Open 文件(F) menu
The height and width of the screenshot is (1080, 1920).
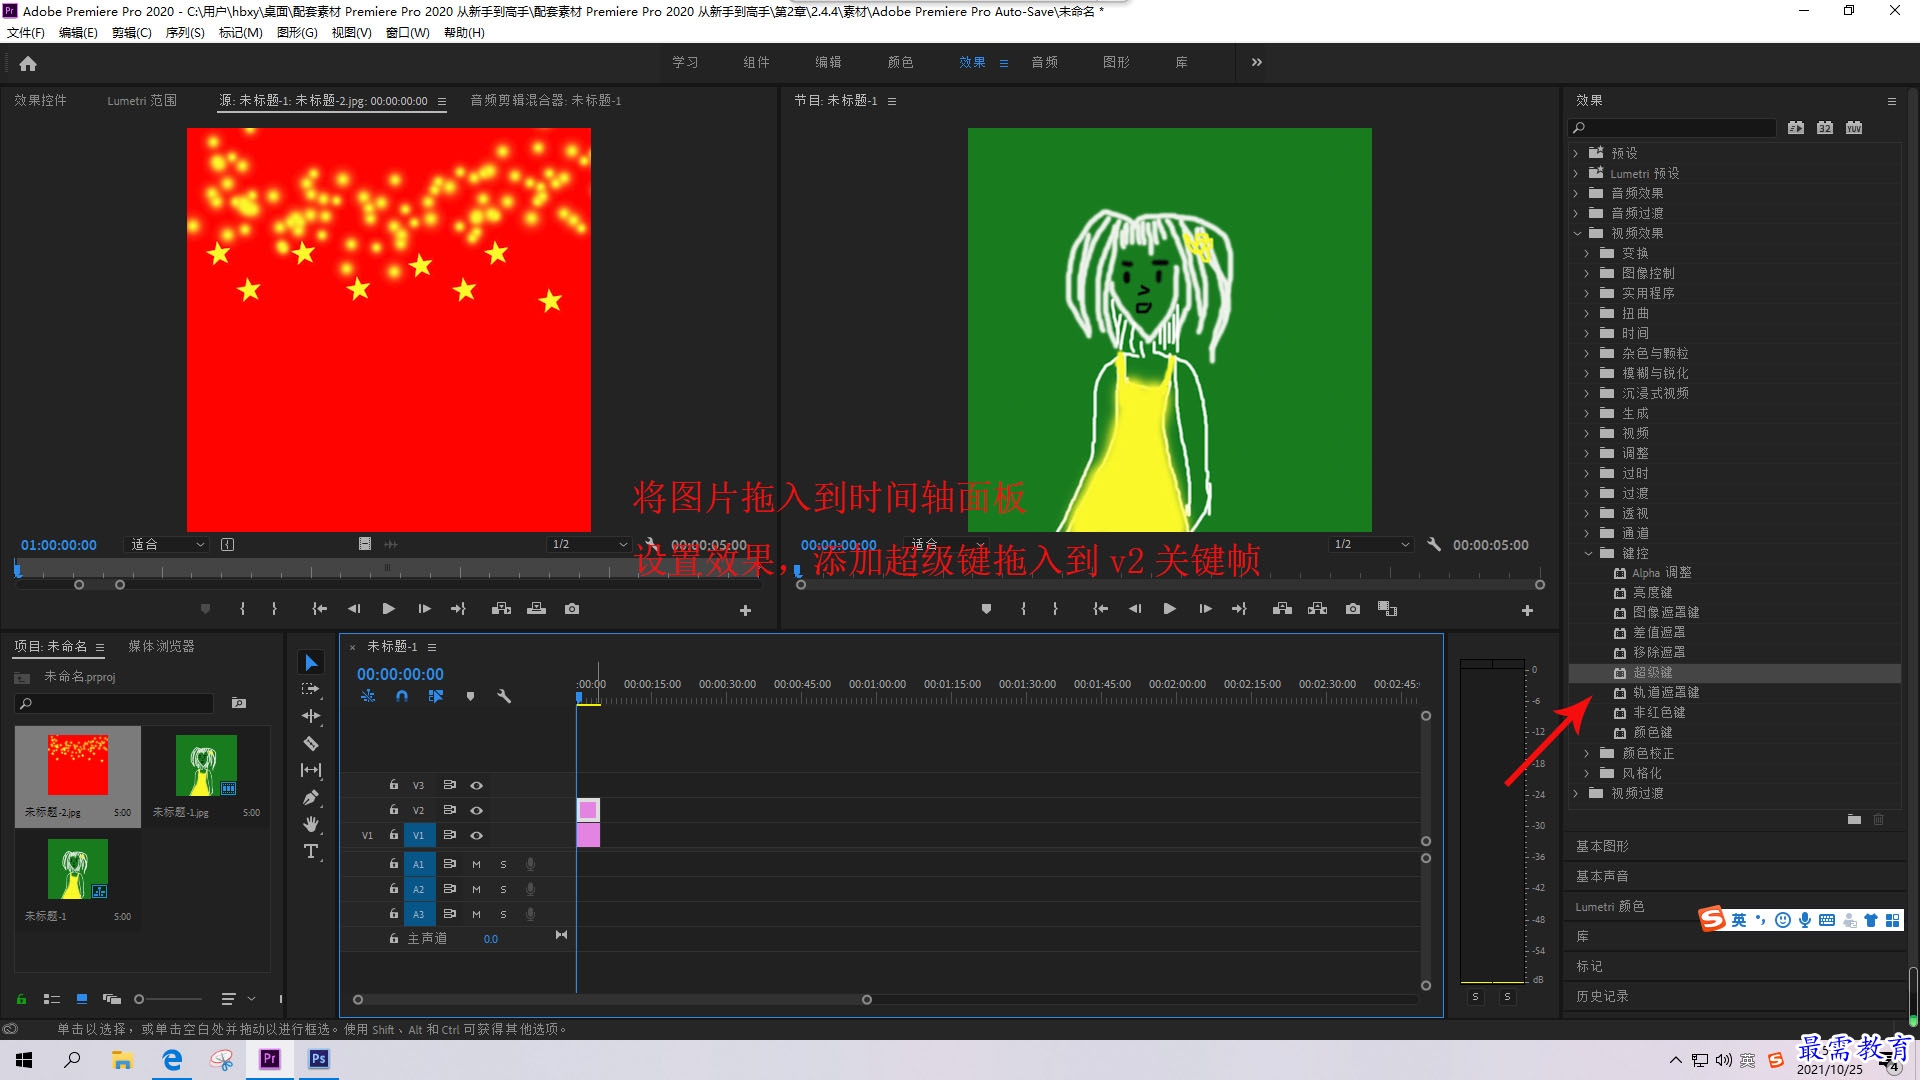26,32
